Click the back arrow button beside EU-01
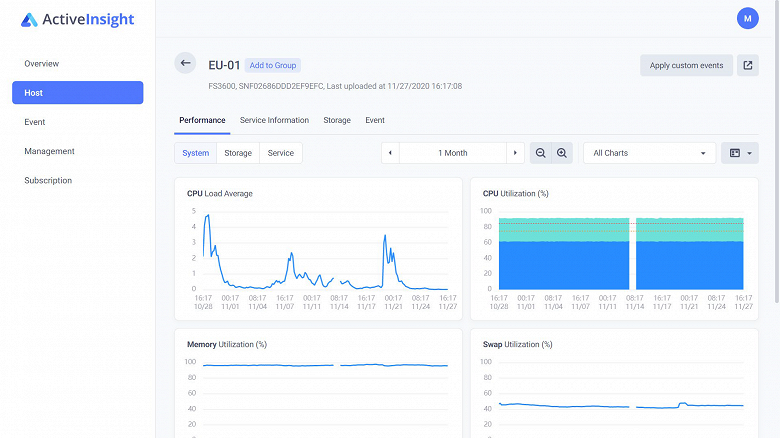The image size is (780, 438). [185, 64]
